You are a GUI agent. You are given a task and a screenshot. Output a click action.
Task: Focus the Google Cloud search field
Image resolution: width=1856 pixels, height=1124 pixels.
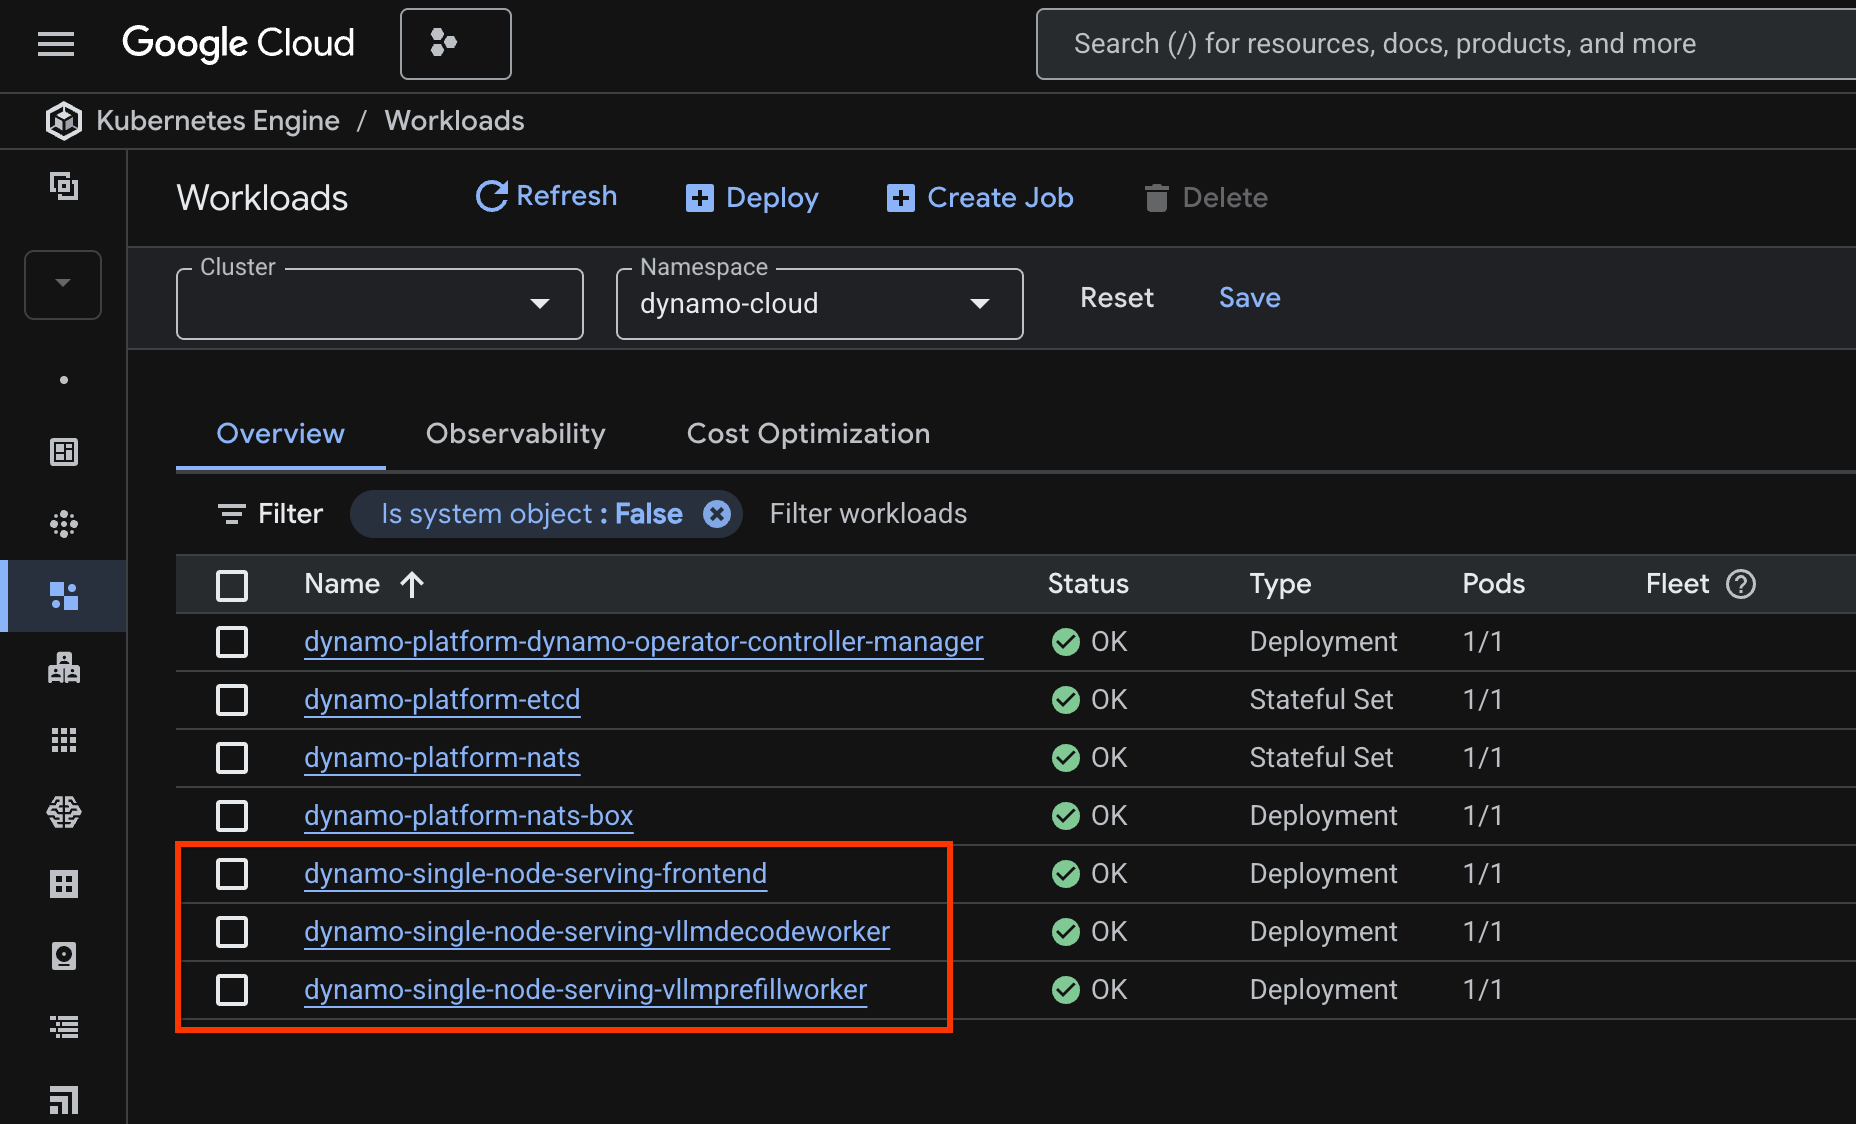point(1440,44)
